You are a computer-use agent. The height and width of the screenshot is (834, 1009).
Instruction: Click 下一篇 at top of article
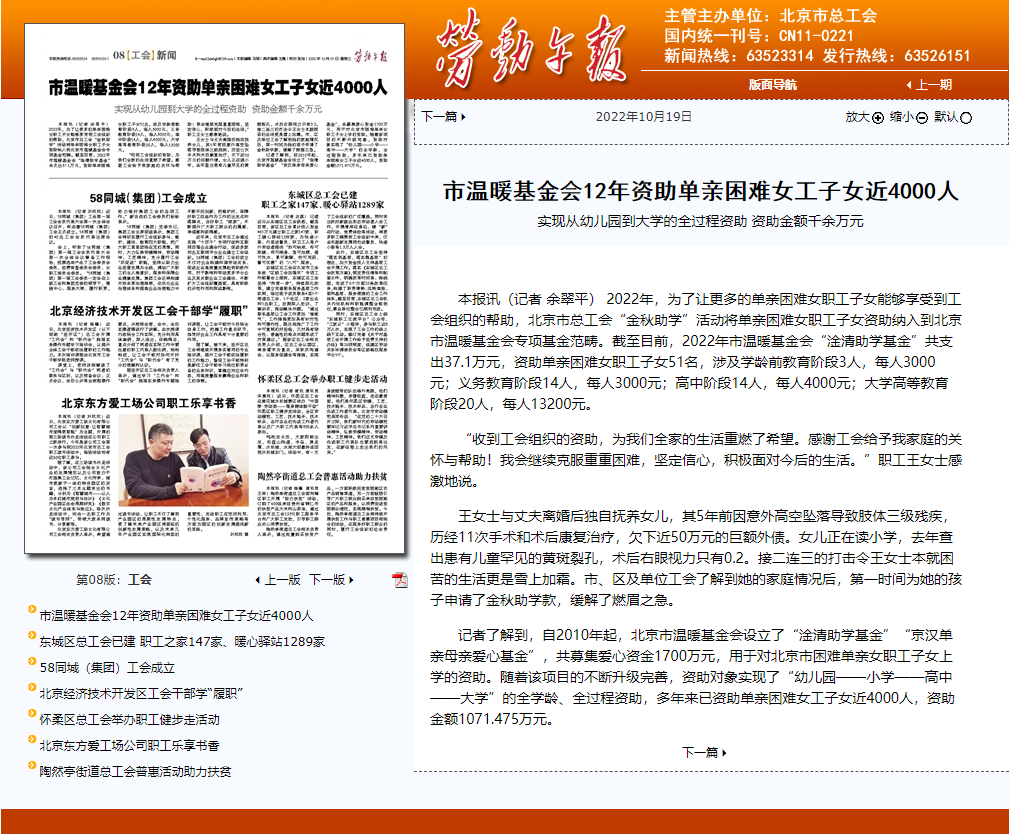[x=443, y=116]
